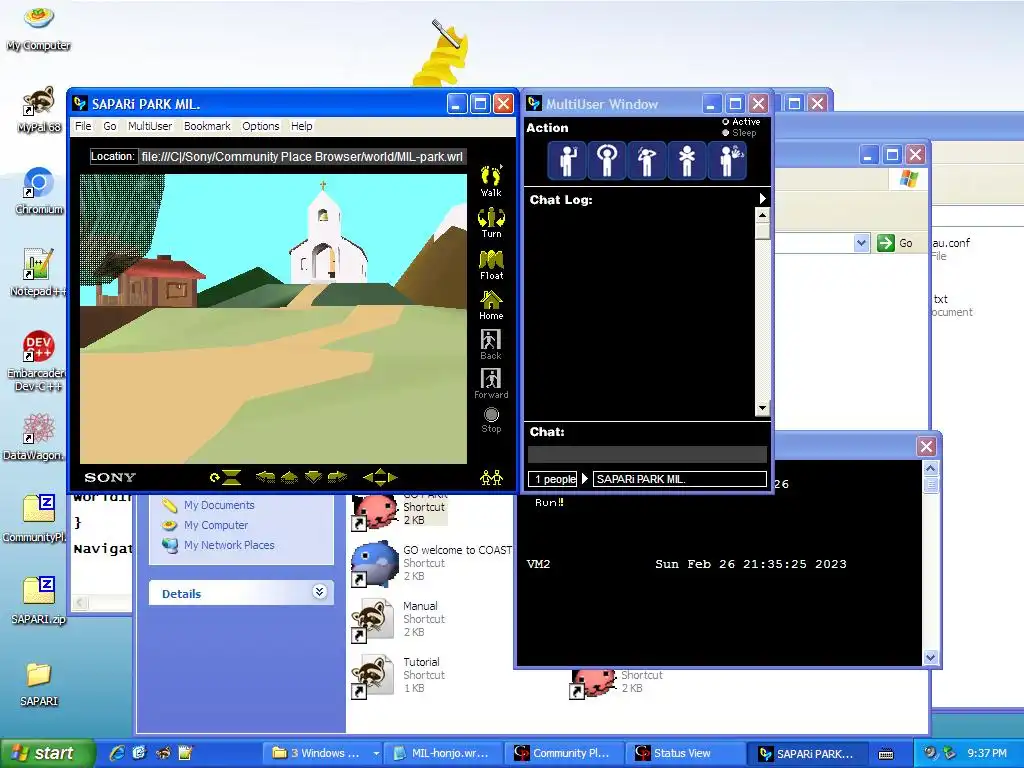This screenshot has width=1024, height=768.
Task: Click the console window scrollbar down arrow
Action: [931, 657]
